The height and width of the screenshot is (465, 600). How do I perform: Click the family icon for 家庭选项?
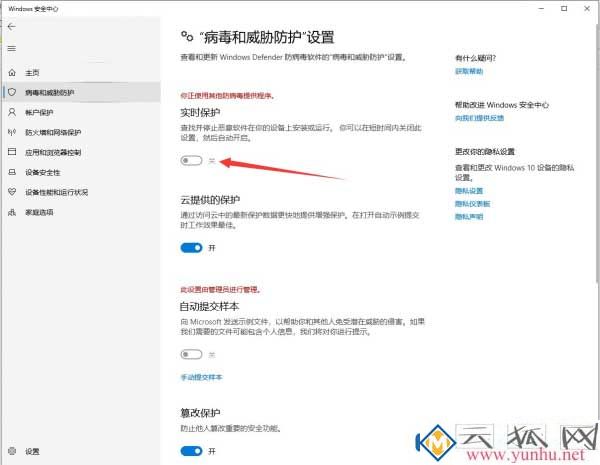click(x=12, y=212)
